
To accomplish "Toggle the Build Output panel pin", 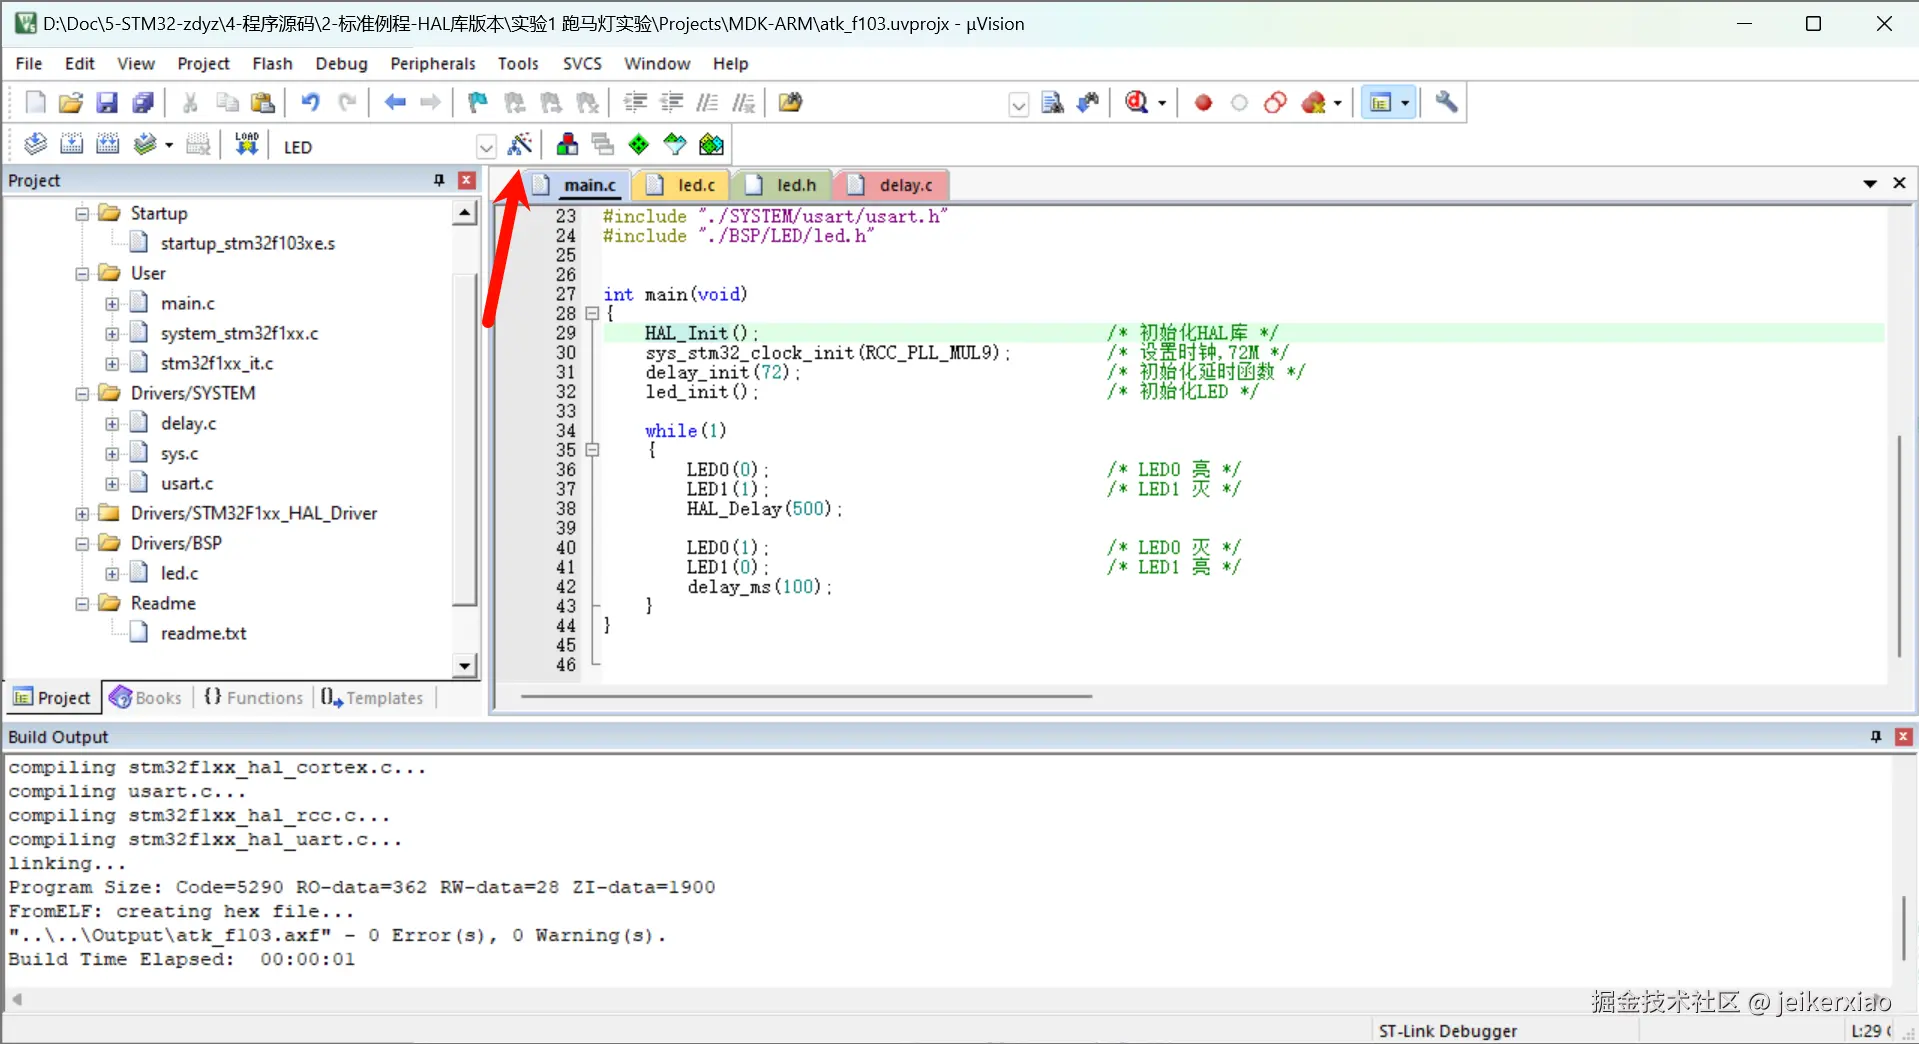I will [1875, 737].
